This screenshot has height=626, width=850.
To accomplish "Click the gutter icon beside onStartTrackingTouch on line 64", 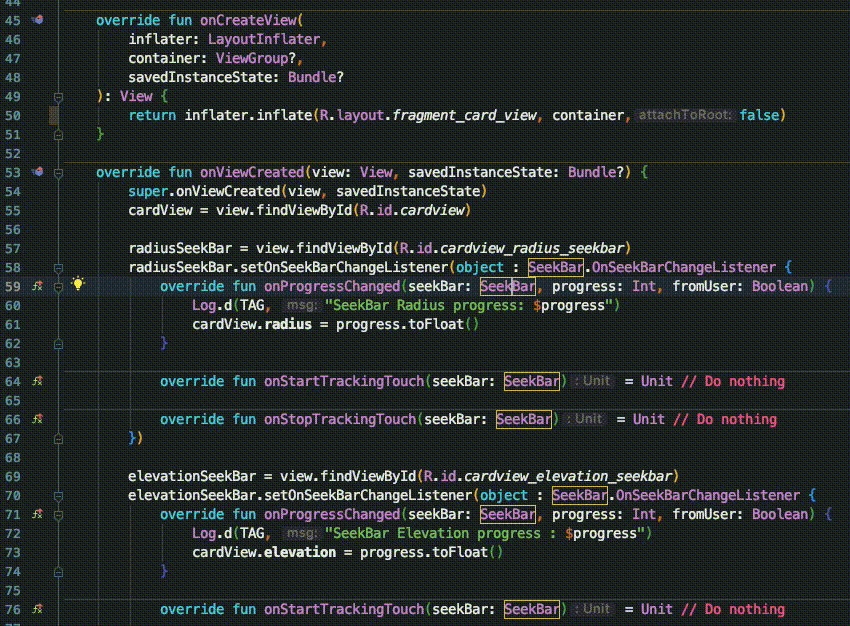I will 38,381.
